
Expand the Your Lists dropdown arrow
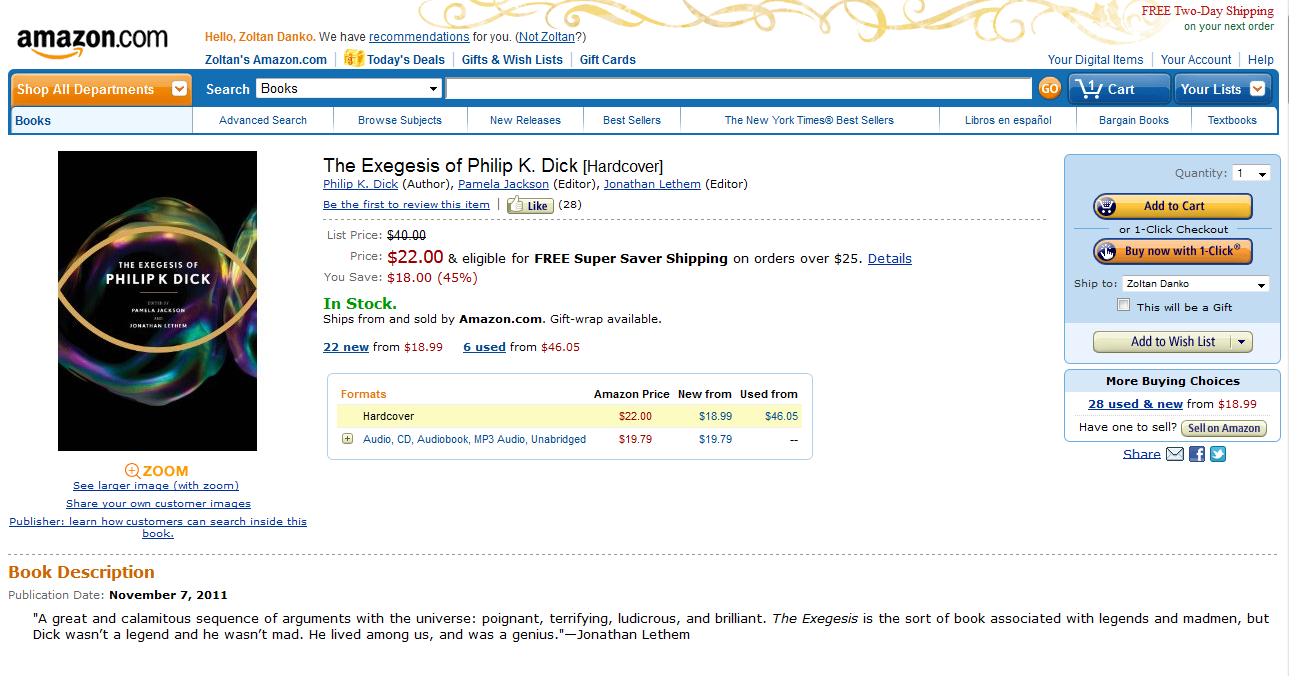point(1257,89)
